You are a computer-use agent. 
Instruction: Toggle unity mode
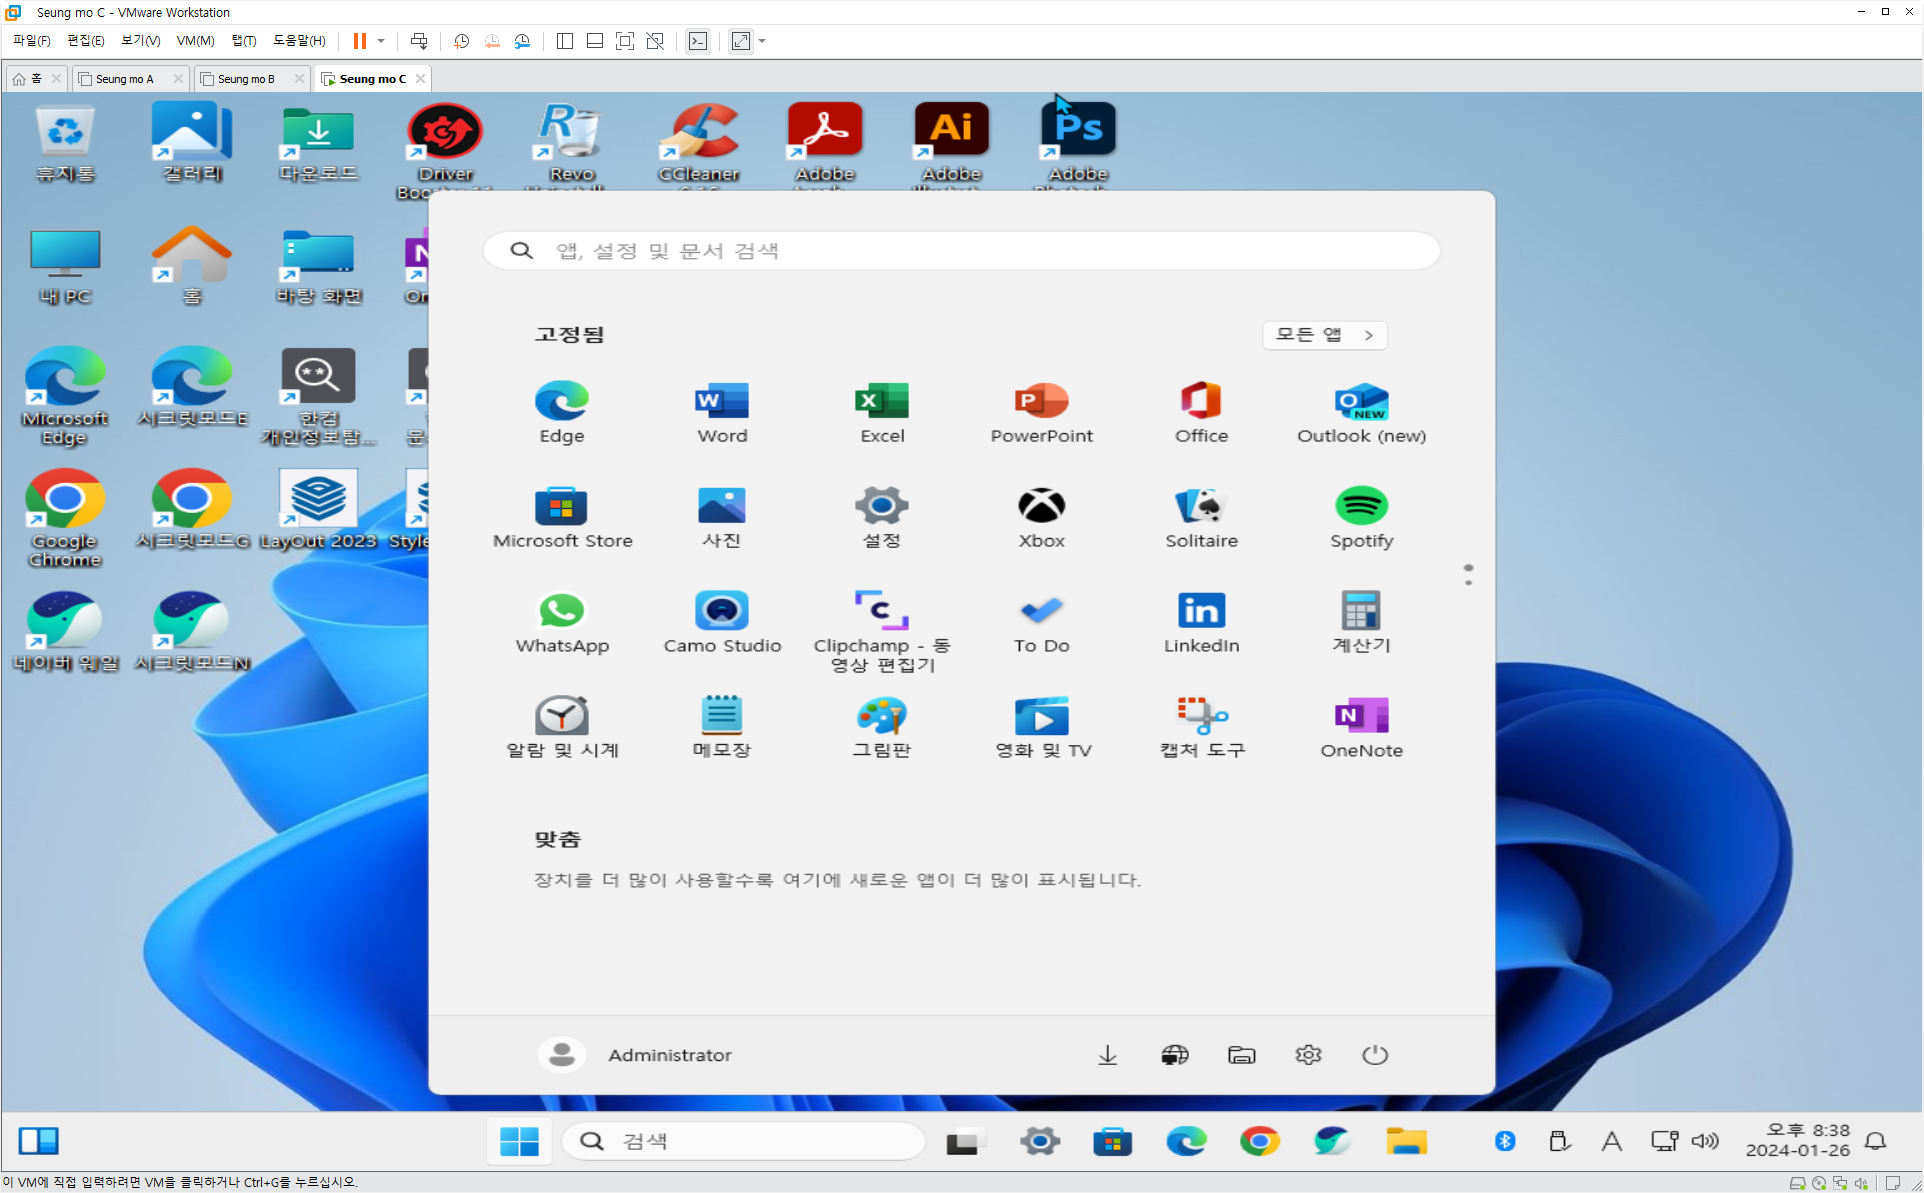point(655,41)
